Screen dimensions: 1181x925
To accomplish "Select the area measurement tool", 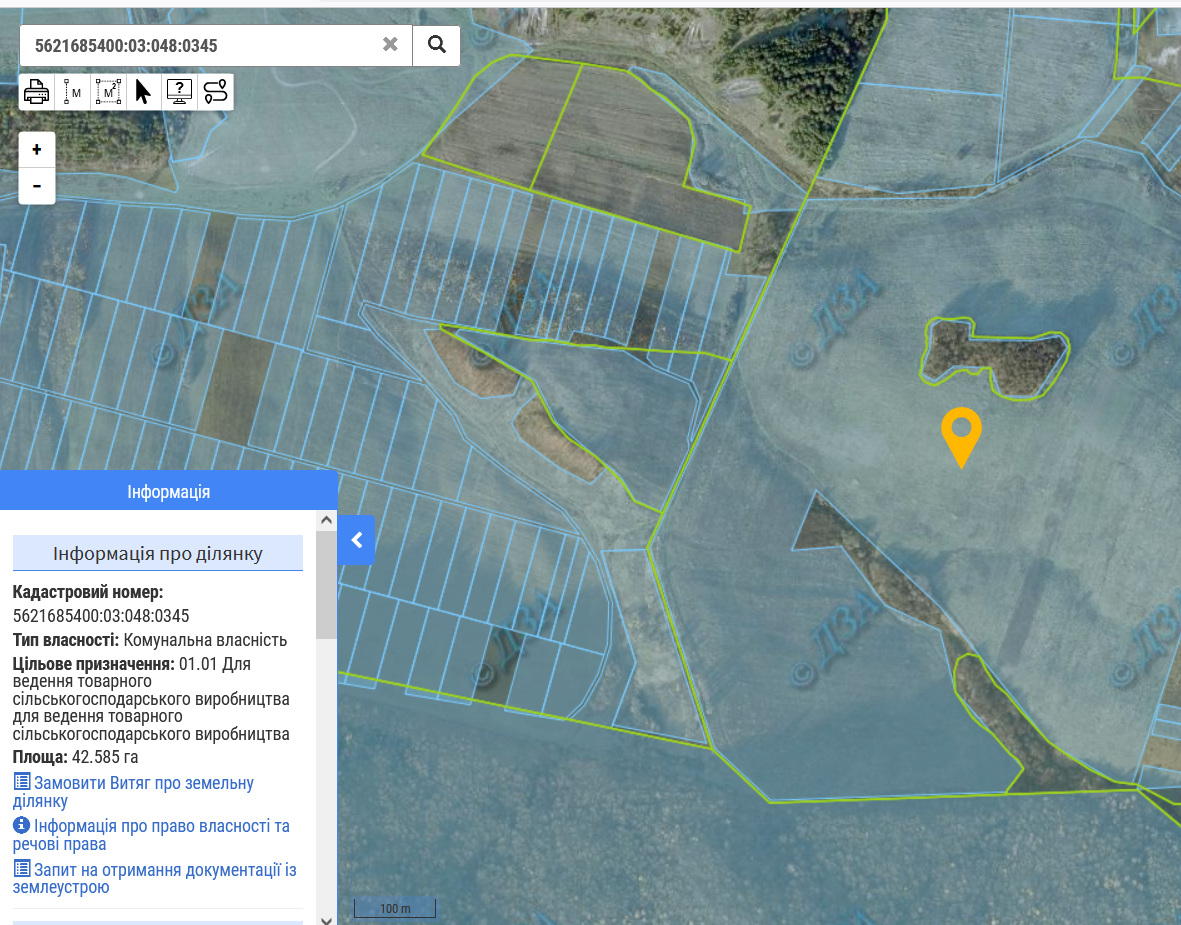I will point(108,92).
